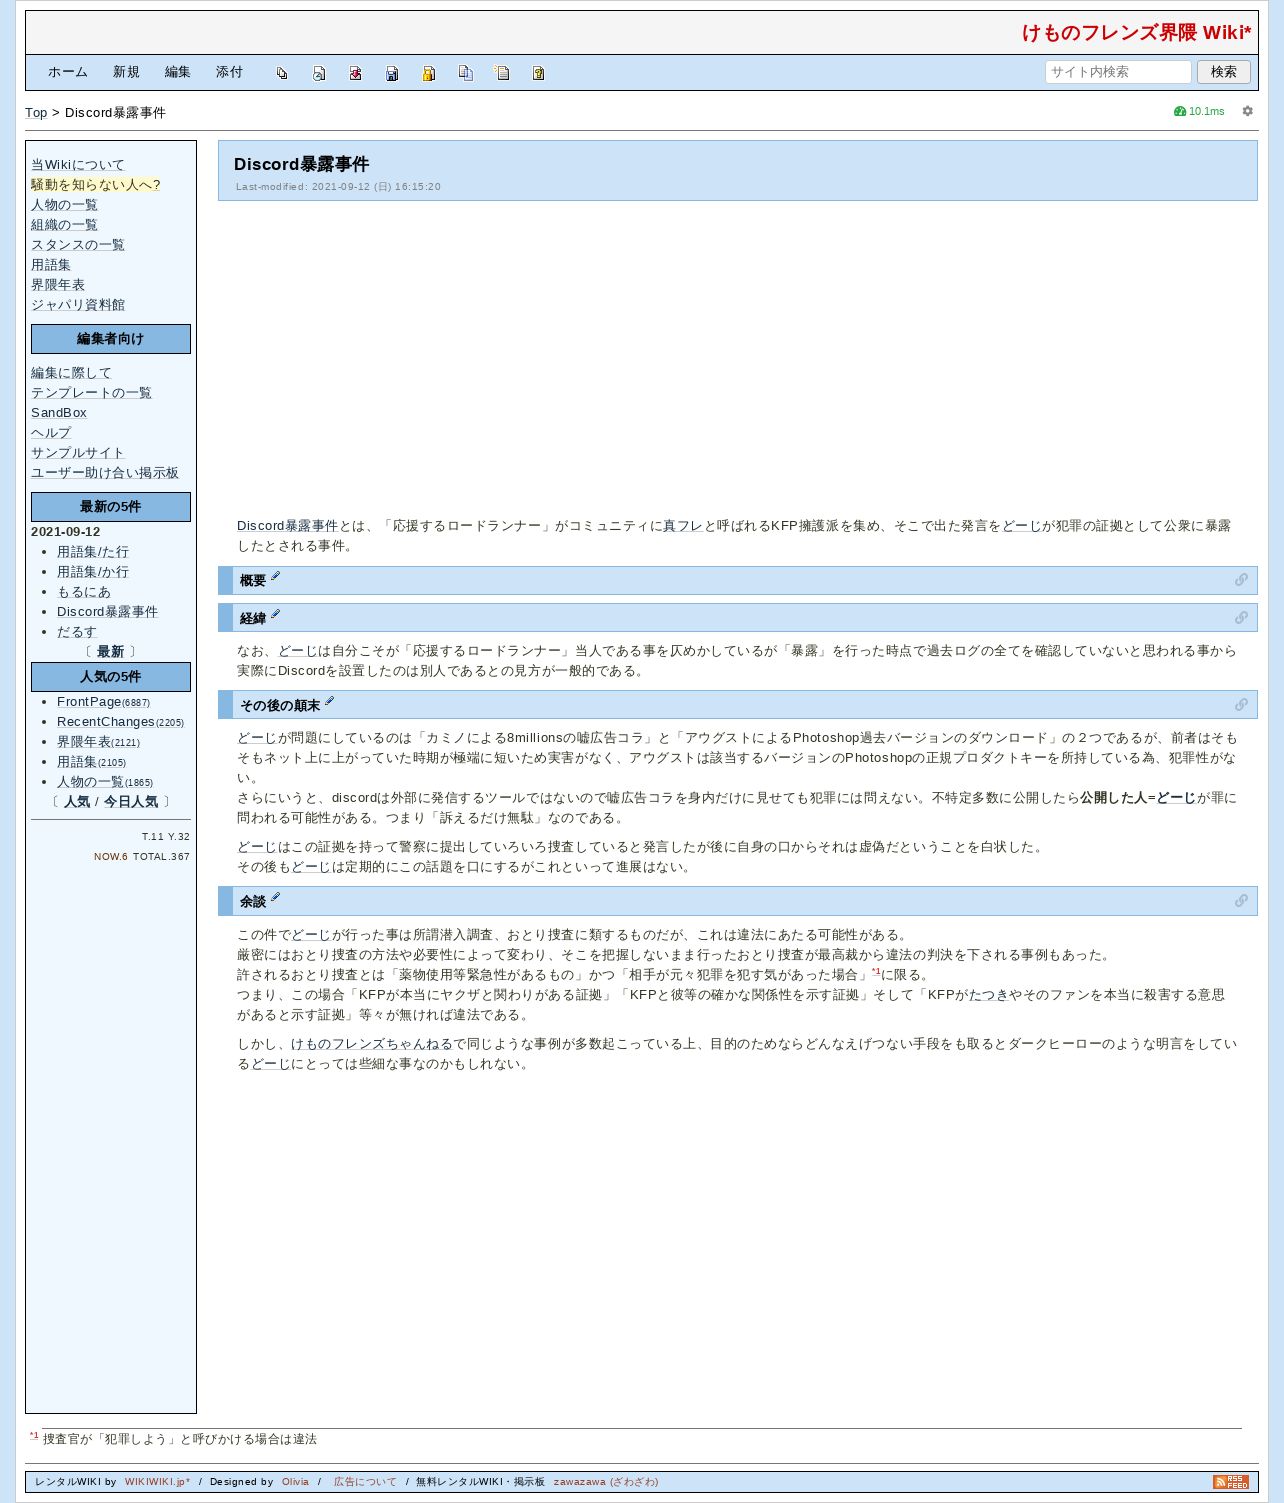Click the anchor link icon in 余談 heading
This screenshot has height=1503, width=1284.
coord(1241,901)
